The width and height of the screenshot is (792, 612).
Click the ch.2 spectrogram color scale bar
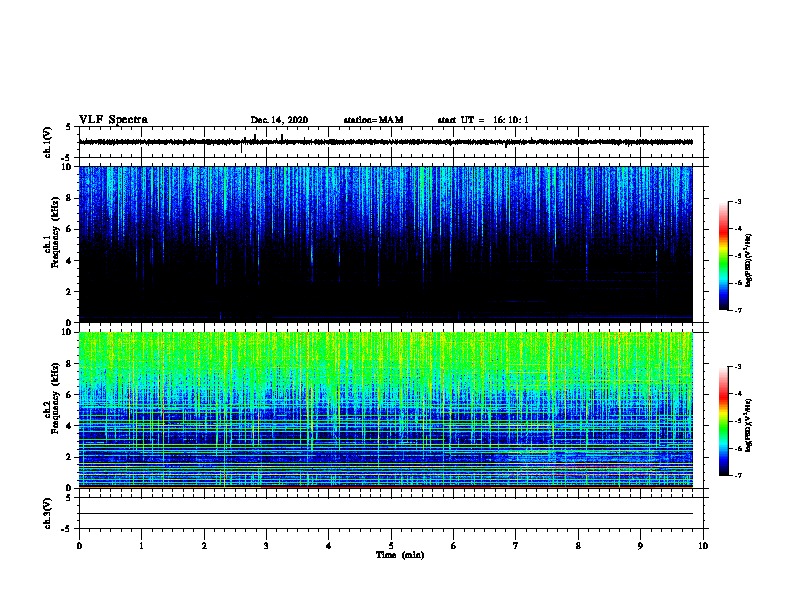coord(724,421)
